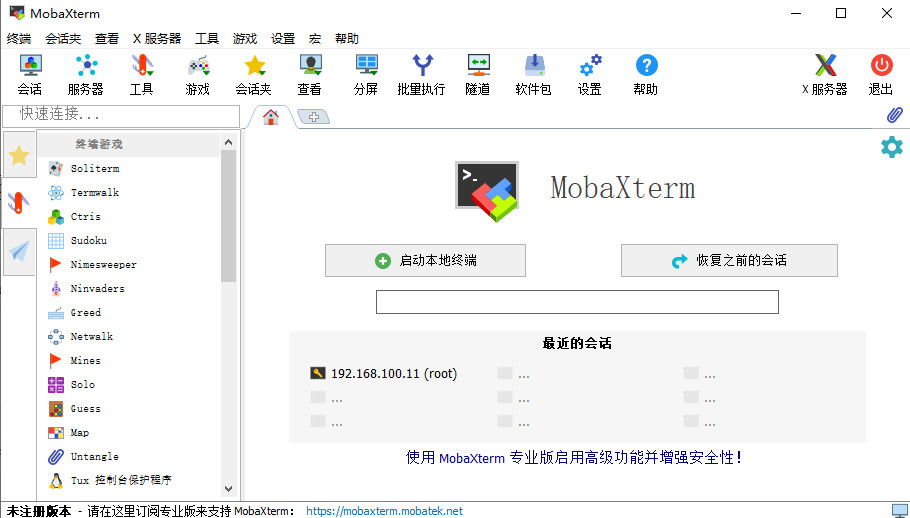The height and width of the screenshot is (518, 910).
Task: Open the 帮助 menu
Action: (x=346, y=39)
